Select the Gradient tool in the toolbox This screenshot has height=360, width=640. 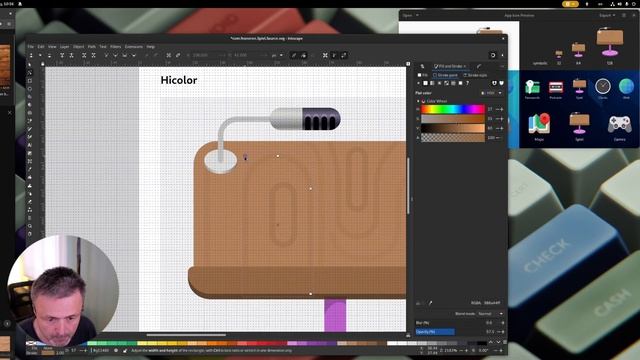pos(30,153)
